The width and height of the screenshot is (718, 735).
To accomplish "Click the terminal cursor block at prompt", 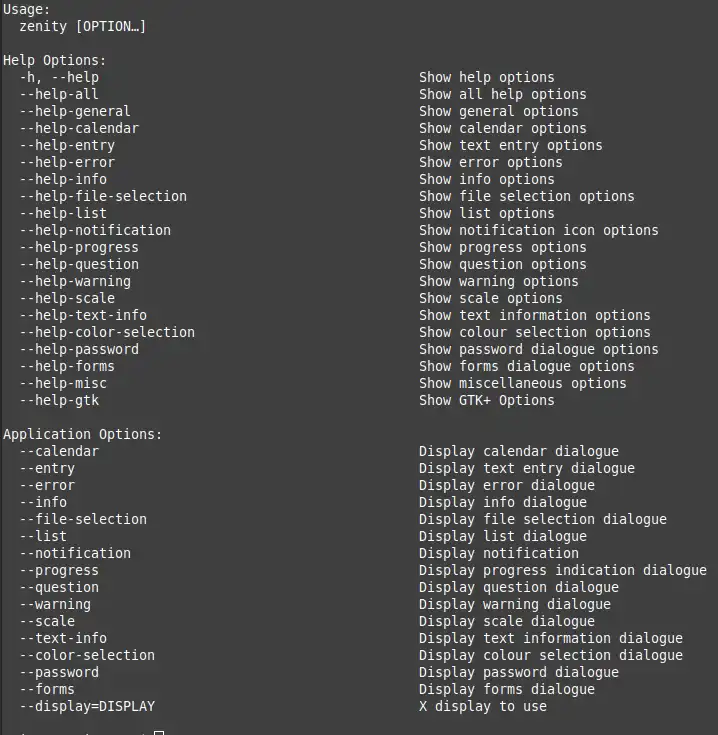I will (159, 733).
